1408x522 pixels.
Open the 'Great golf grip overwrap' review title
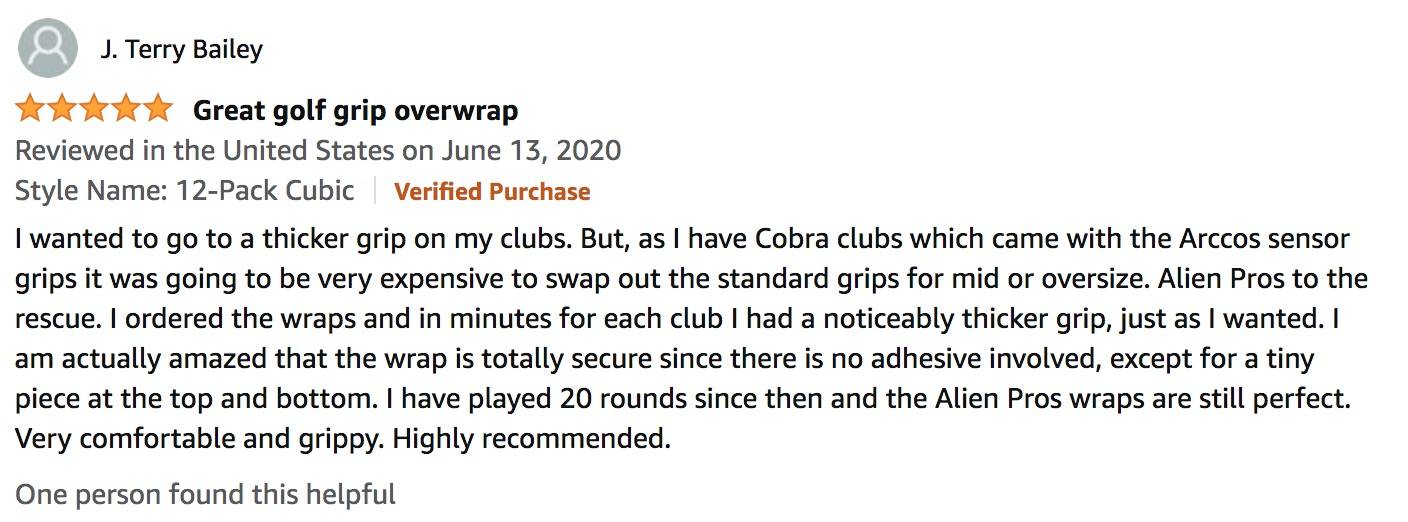click(x=355, y=110)
